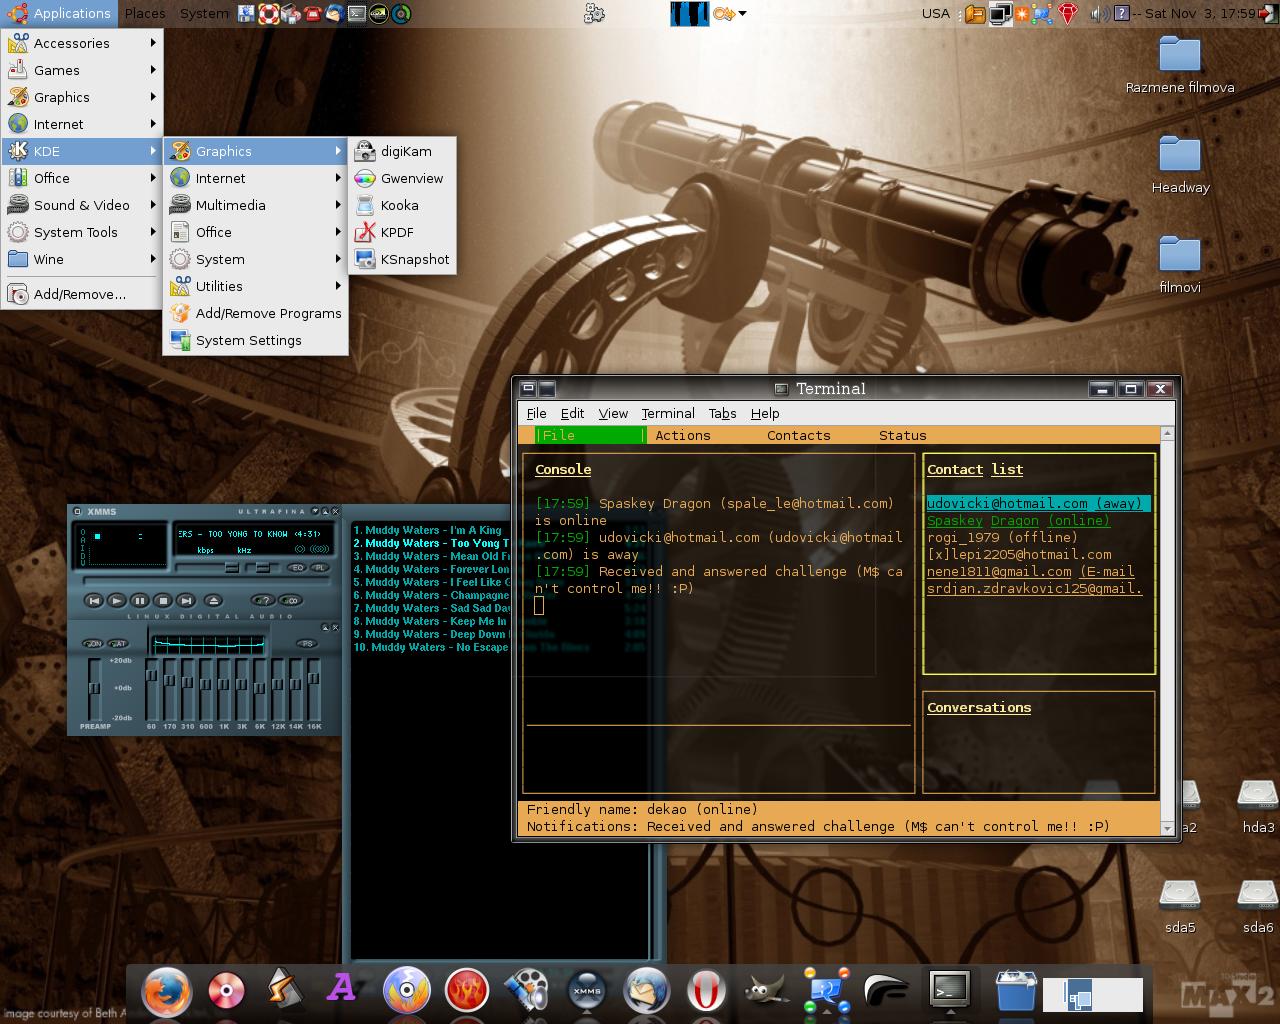Adjust the XMMS preamp slider

pos(95,689)
